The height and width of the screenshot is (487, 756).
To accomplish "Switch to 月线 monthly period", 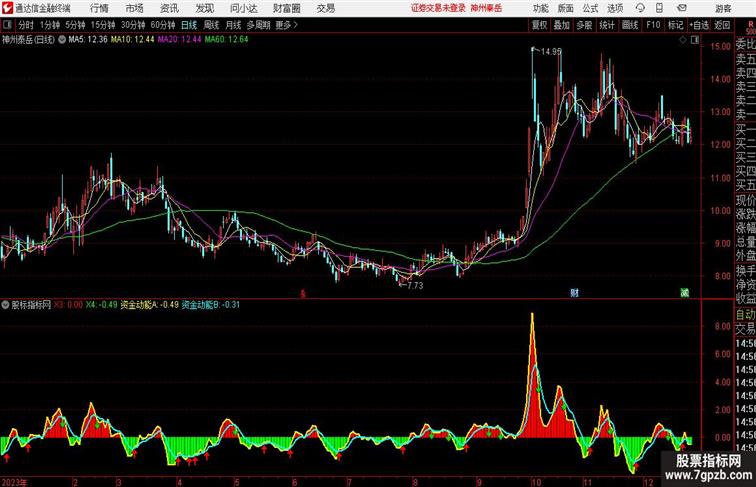I will 233,25.
